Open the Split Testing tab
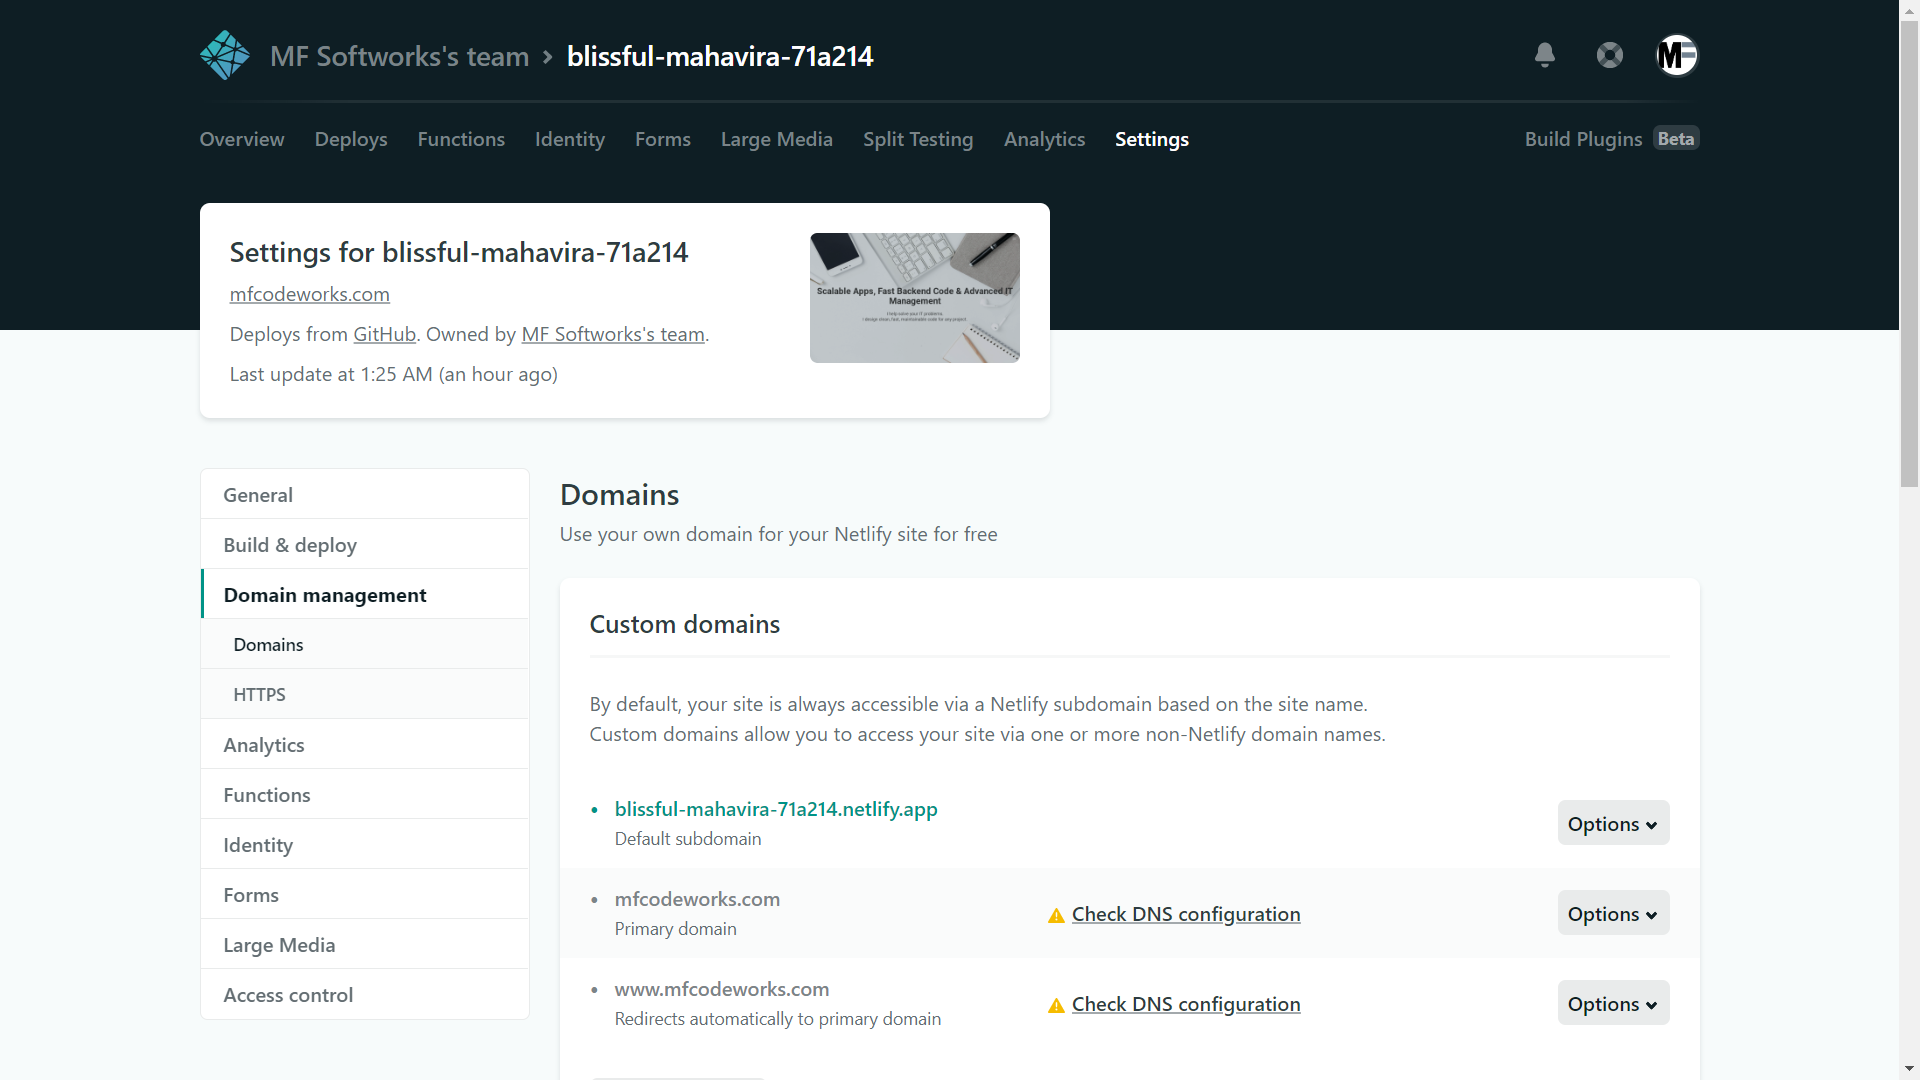The width and height of the screenshot is (1920, 1080). click(917, 139)
